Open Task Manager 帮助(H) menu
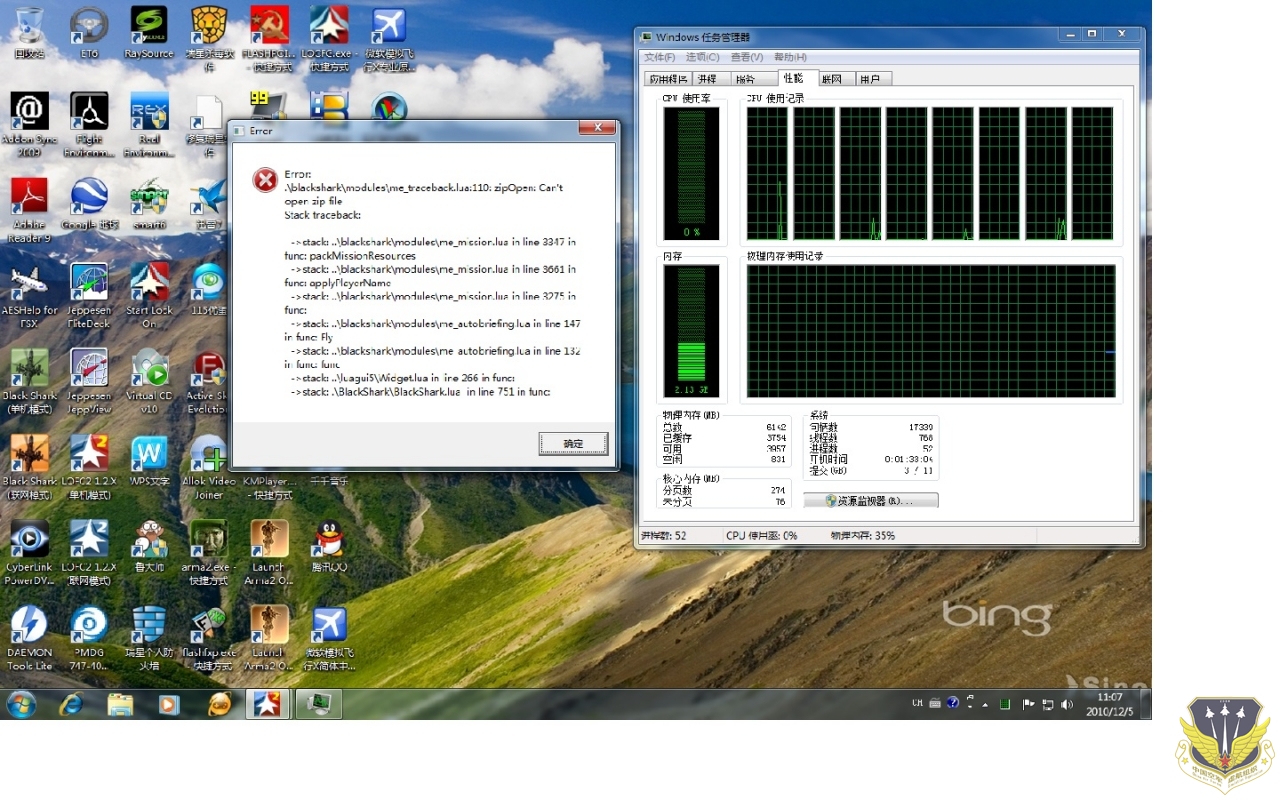Image resolution: width=1280 pixels, height=800 pixels. 790,57
